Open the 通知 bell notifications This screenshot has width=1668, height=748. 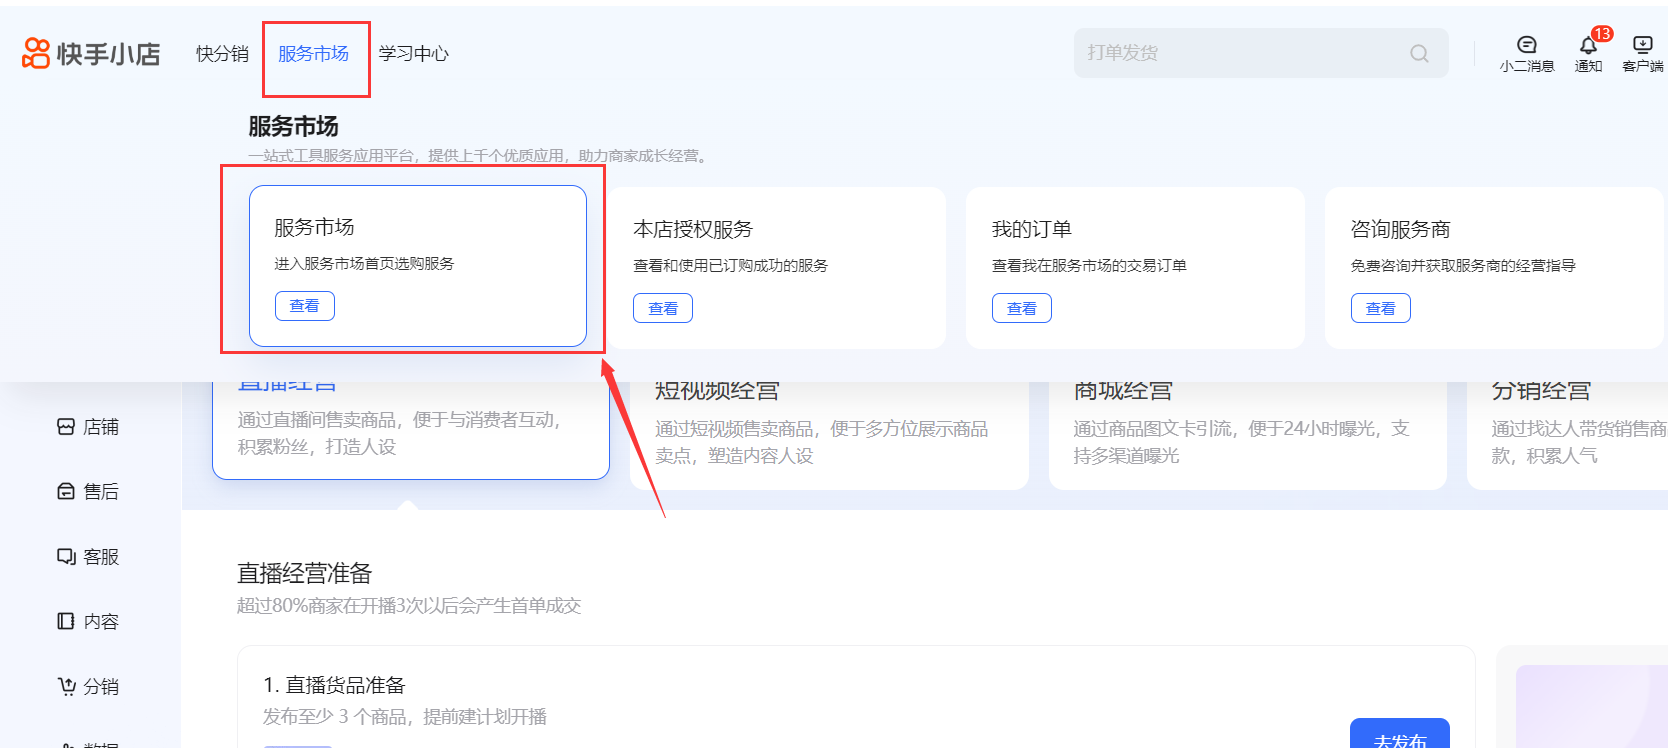(1588, 46)
